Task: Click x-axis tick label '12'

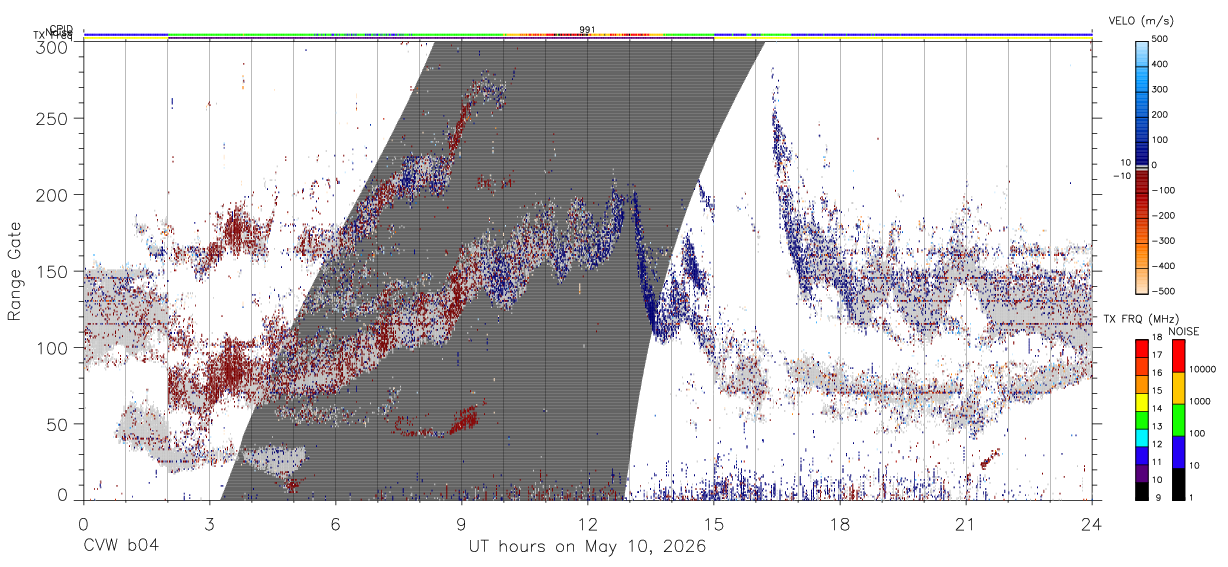Action: pyautogui.click(x=587, y=524)
